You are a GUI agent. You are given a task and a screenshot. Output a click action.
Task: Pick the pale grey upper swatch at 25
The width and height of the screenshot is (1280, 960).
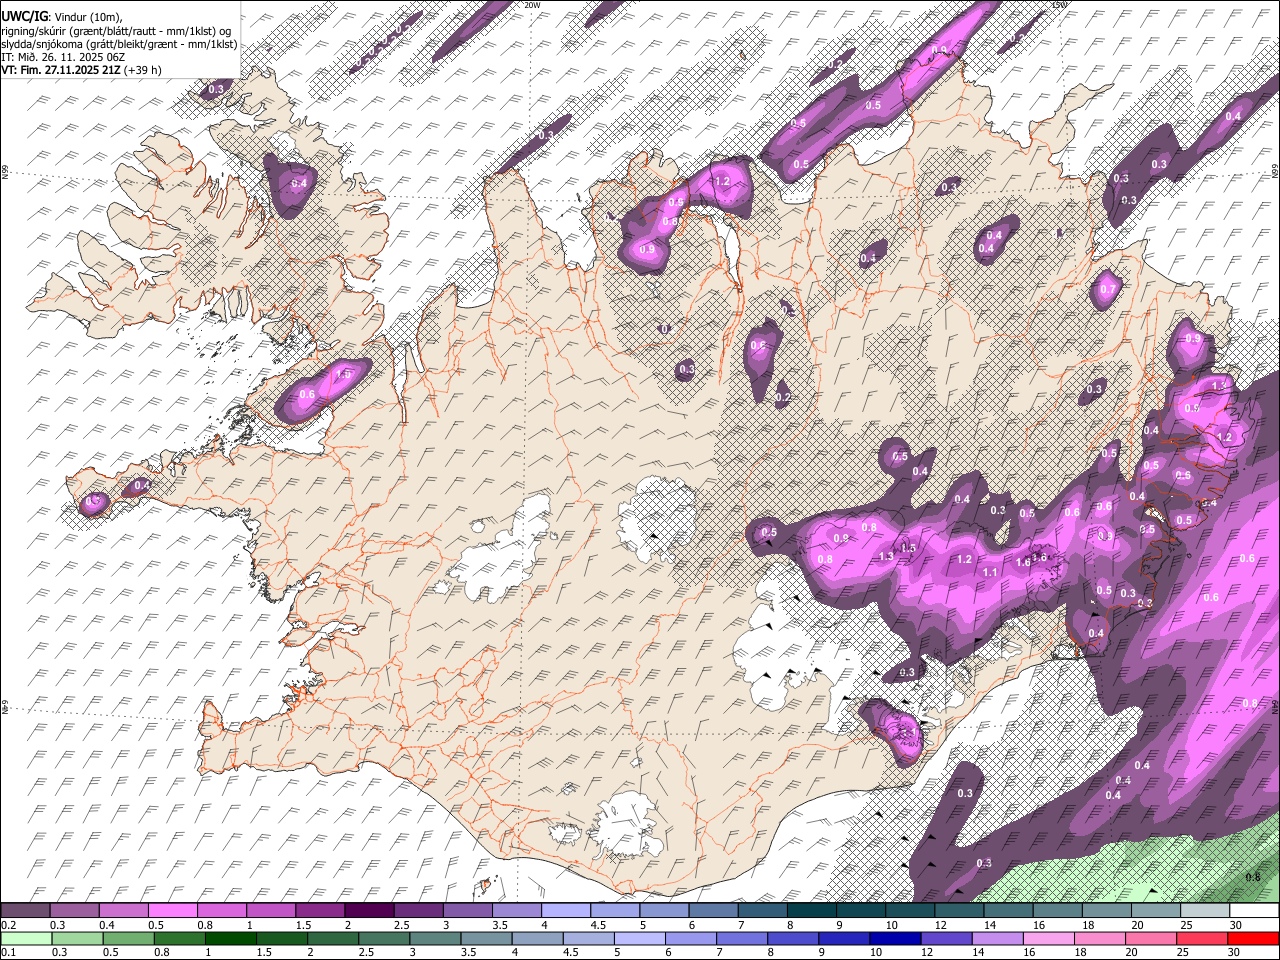[1204, 911]
